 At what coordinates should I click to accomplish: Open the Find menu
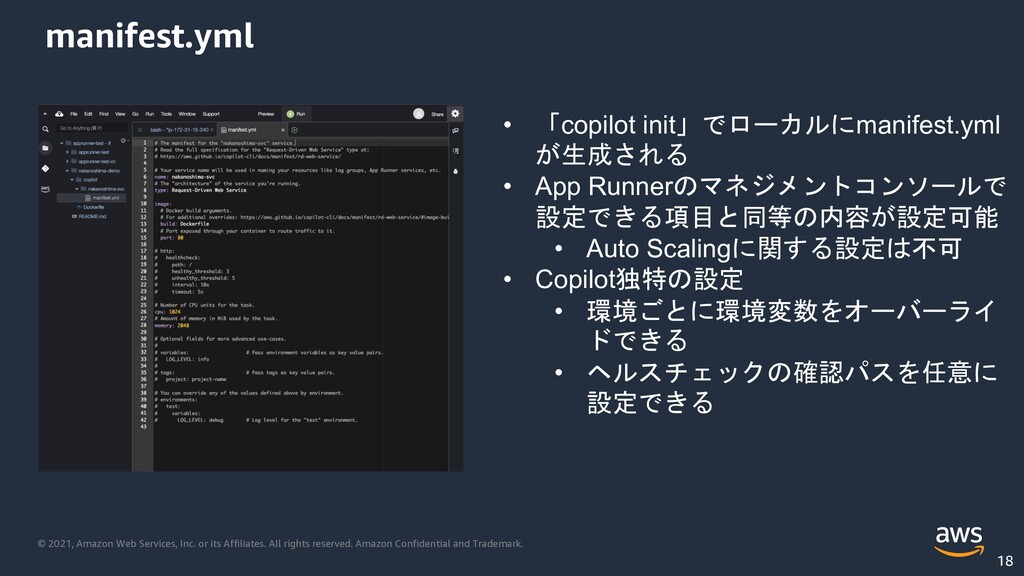coord(104,114)
